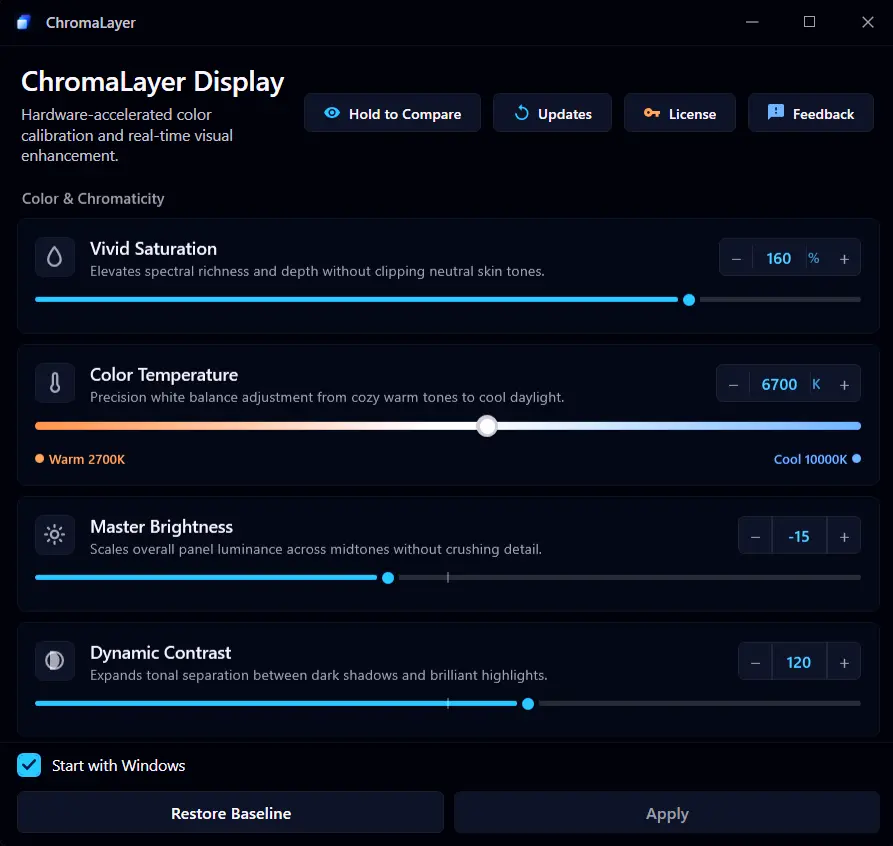Click the Dynamic Contrast value field 120
The height and width of the screenshot is (846, 893).
[x=798, y=663]
